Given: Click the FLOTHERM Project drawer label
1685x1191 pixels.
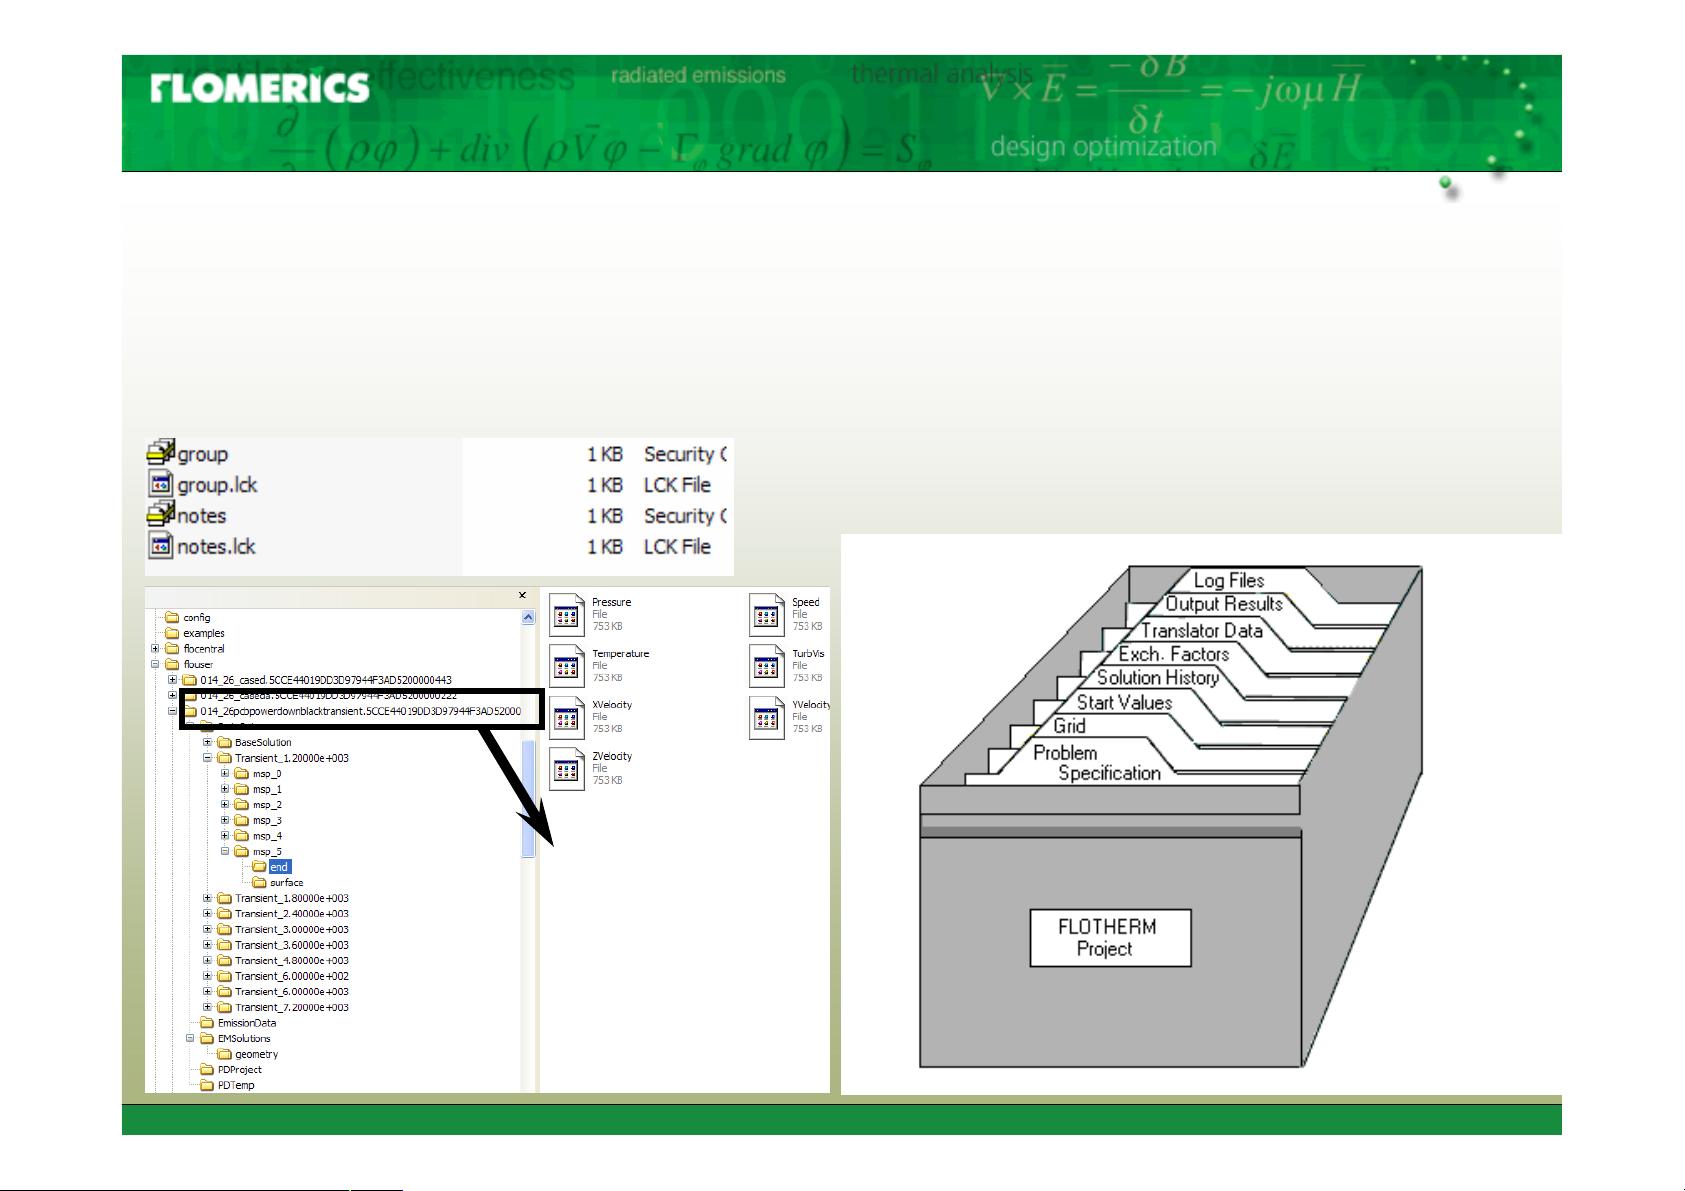Looking at the screenshot, I should tap(1110, 938).
